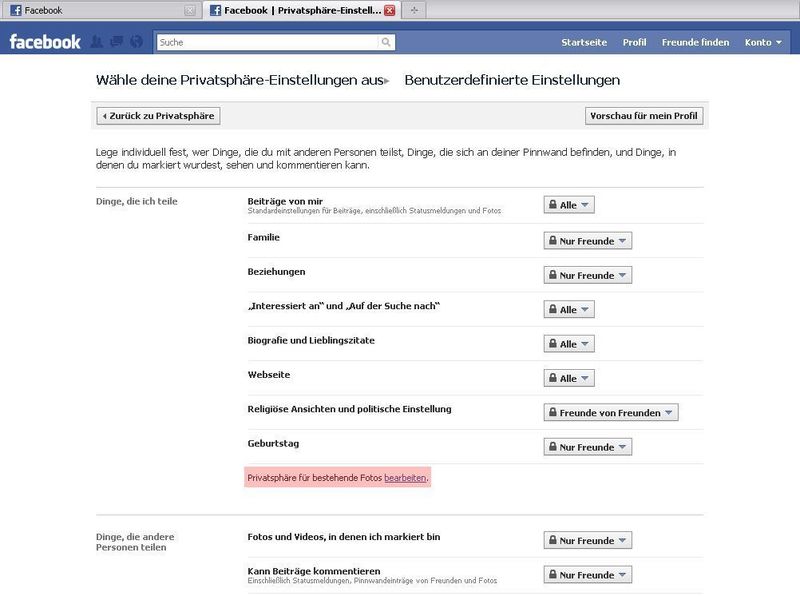Image resolution: width=800 pixels, height=596 pixels.
Task: Open Interessiert an audience dropdown
Action: [x=569, y=310]
